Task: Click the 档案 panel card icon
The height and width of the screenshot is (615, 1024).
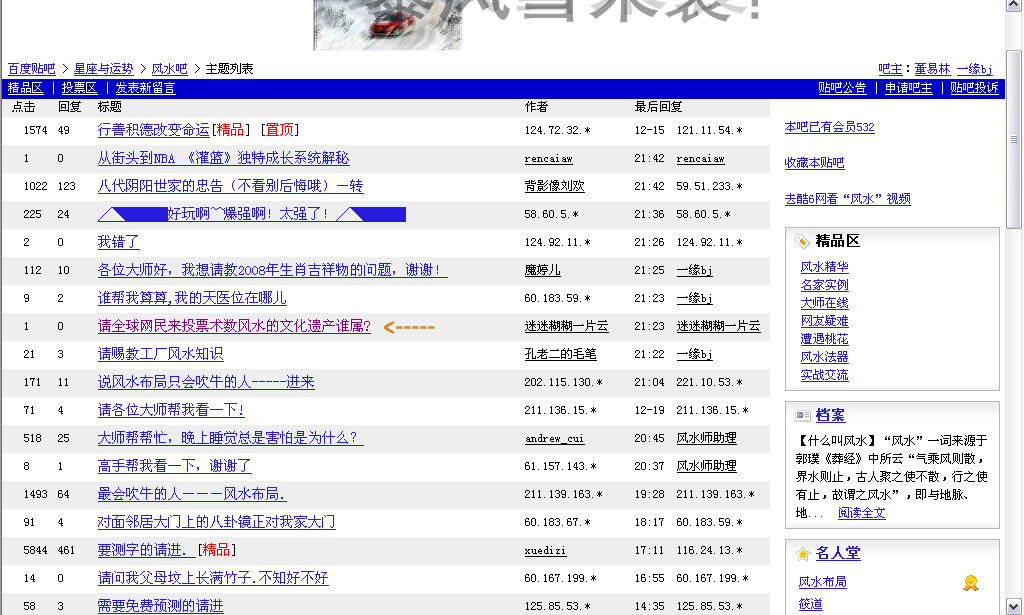Action: [x=802, y=415]
